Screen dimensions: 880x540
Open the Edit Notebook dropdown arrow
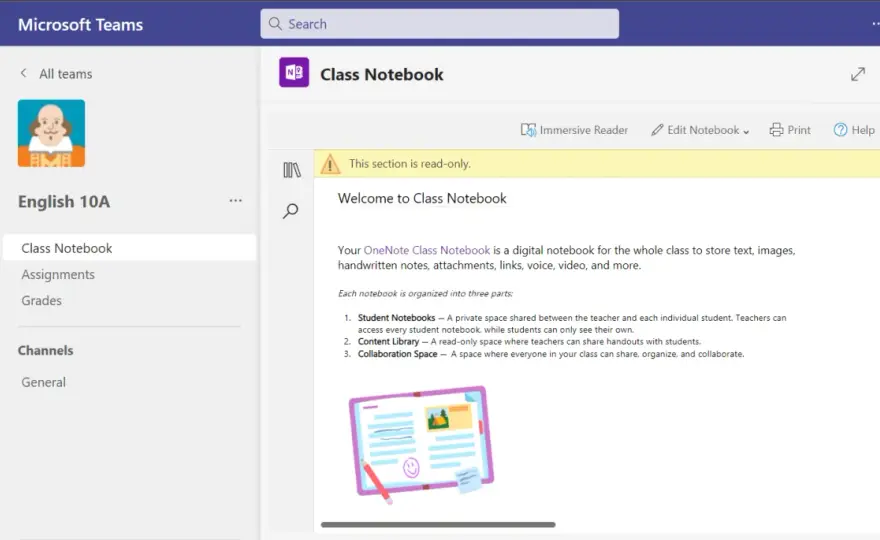coord(746,132)
